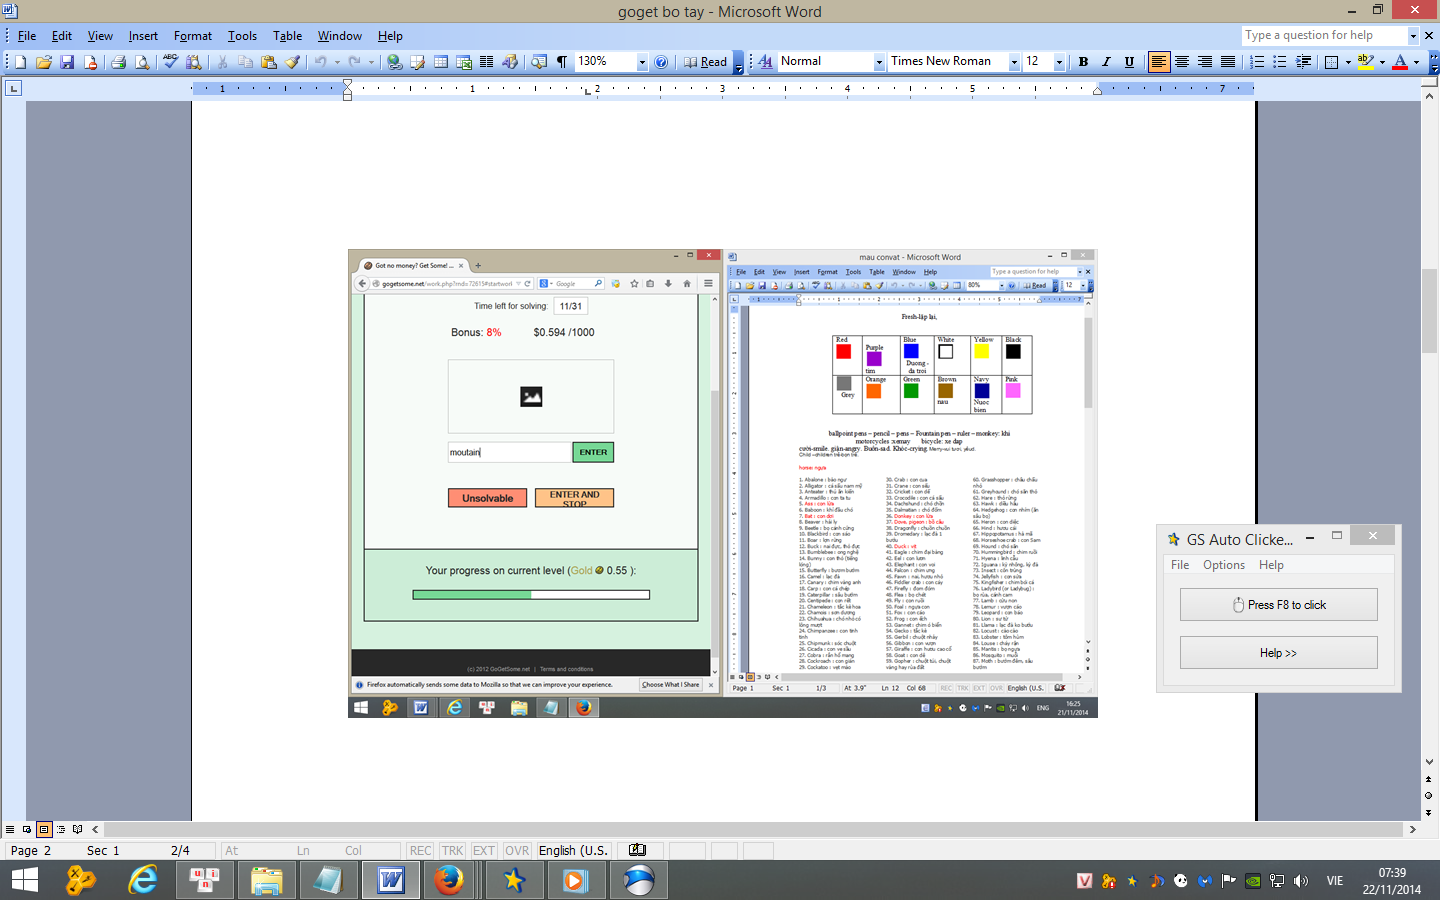
Task: Open the Columns layout tool
Action: (x=486, y=62)
